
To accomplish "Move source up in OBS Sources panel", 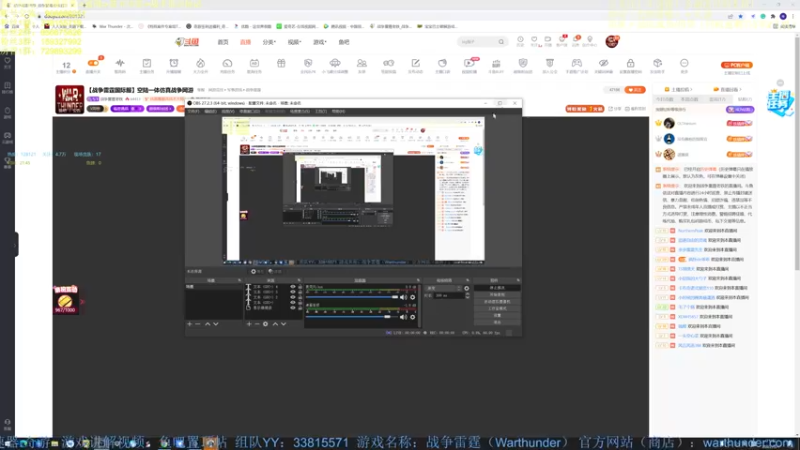I will pyautogui.click(x=275, y=324).
